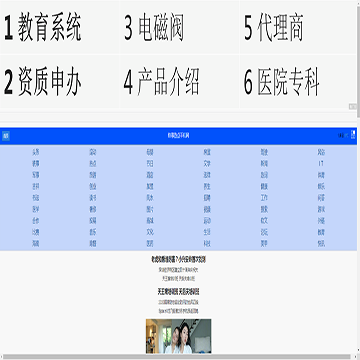The width and height of the screenshot is (360, 360).
Task: Open the '工作' category link
Action: (x=264, y=198)
